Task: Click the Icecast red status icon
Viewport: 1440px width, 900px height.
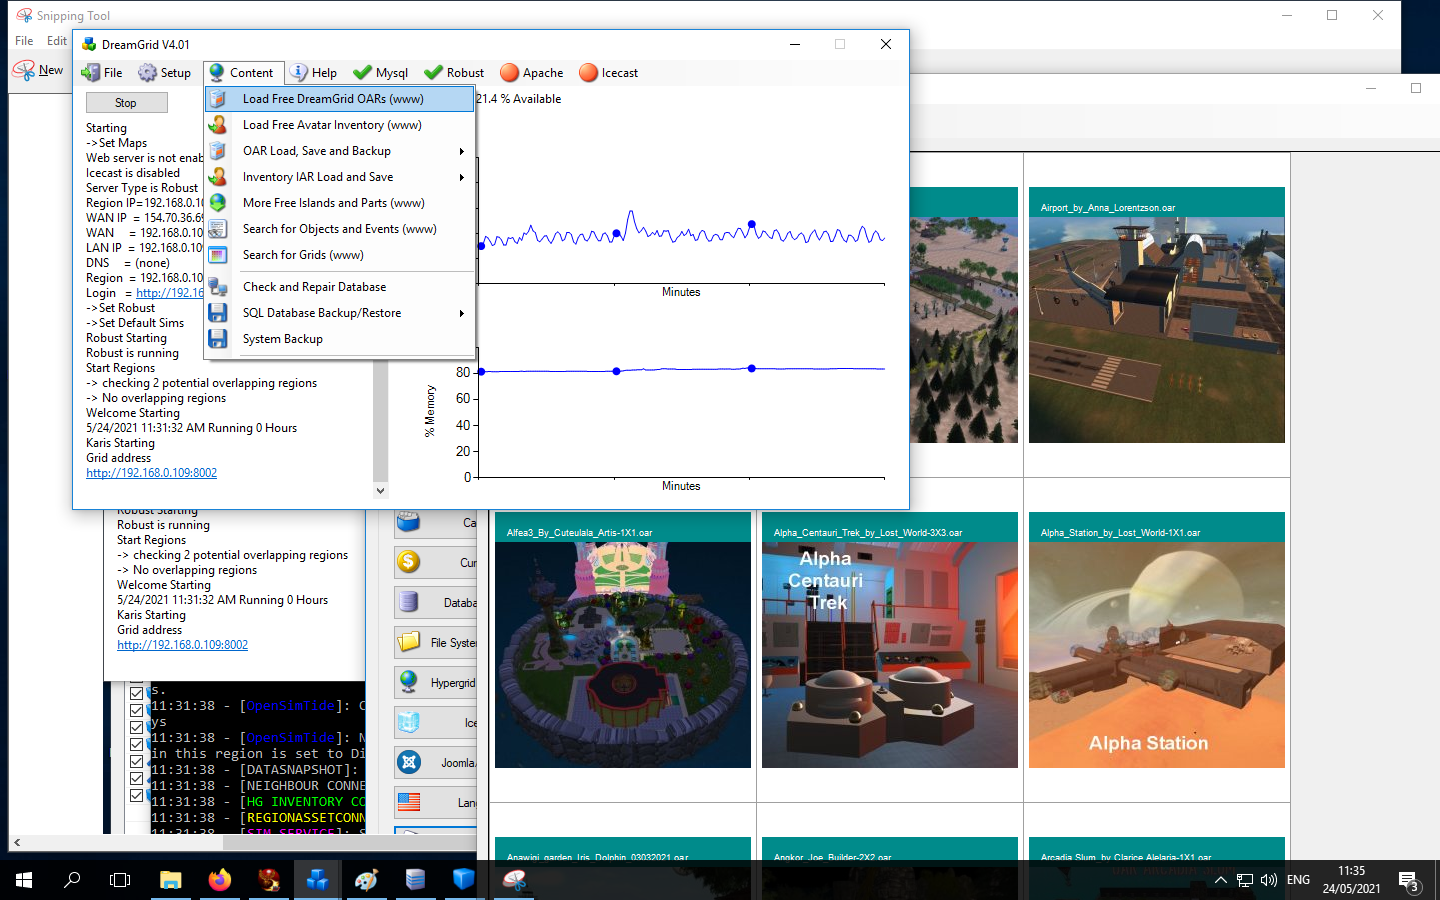Action: (x=588, y=73)
